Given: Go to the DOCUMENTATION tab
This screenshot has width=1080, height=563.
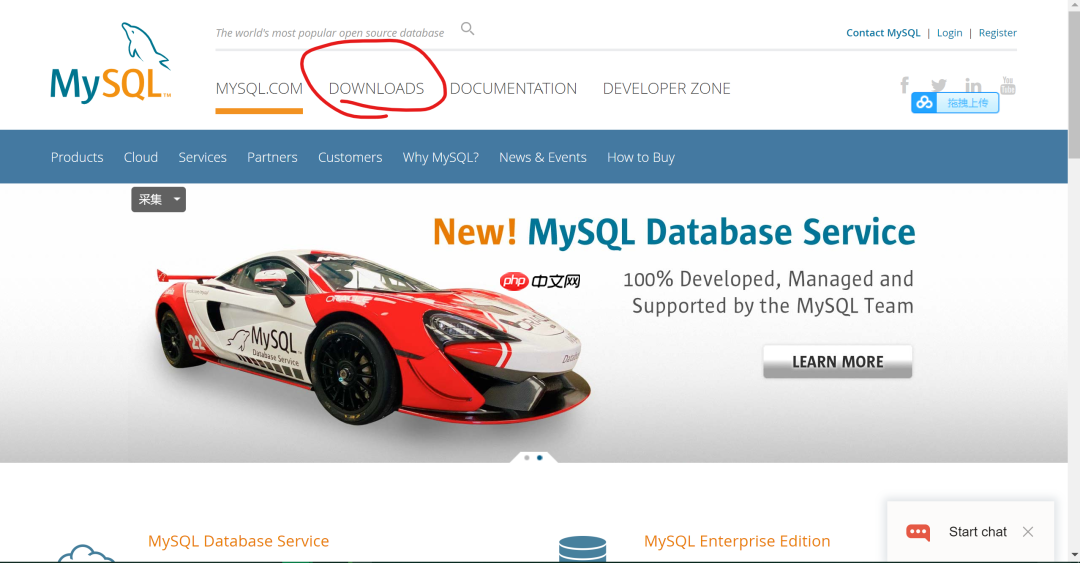Looking at the screenshot, I should (513, 88).
